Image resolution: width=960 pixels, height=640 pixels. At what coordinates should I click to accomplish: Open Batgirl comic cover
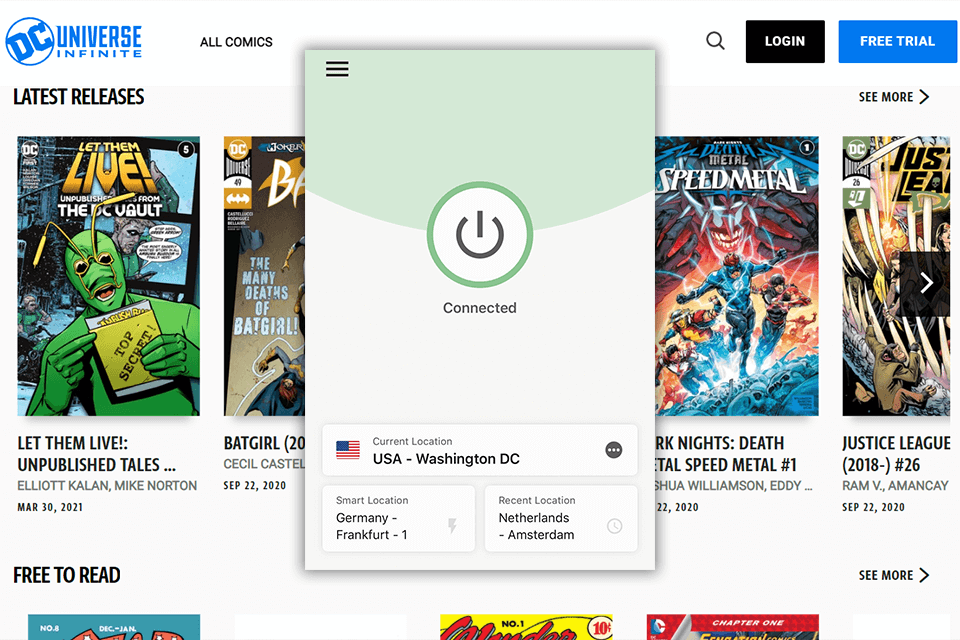(264, 276)
